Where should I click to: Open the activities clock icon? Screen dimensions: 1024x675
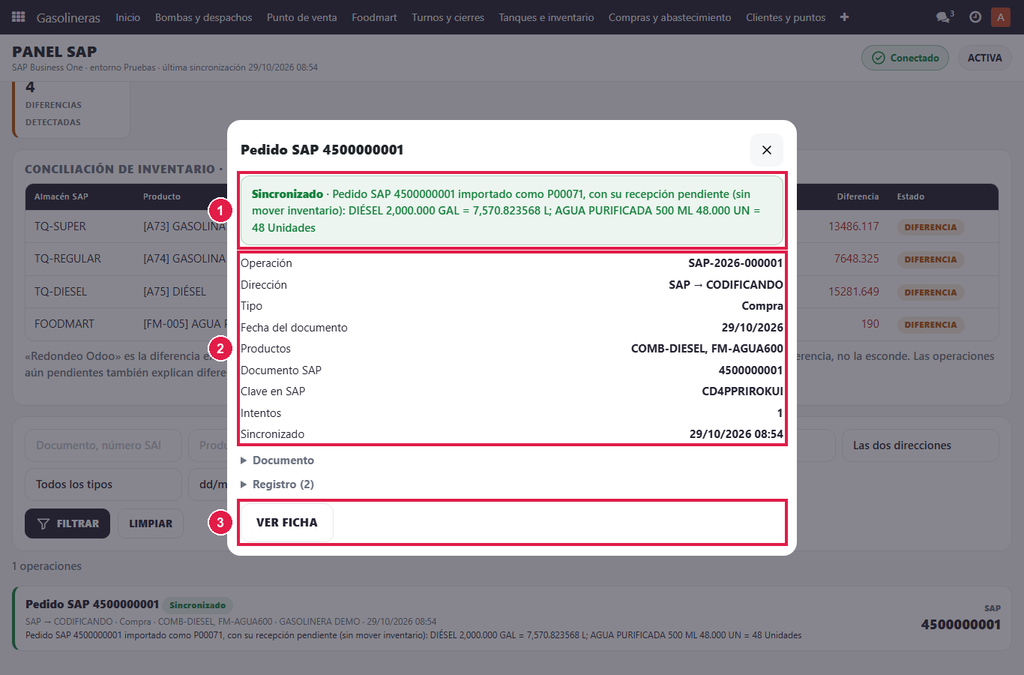tap(975, 17)
